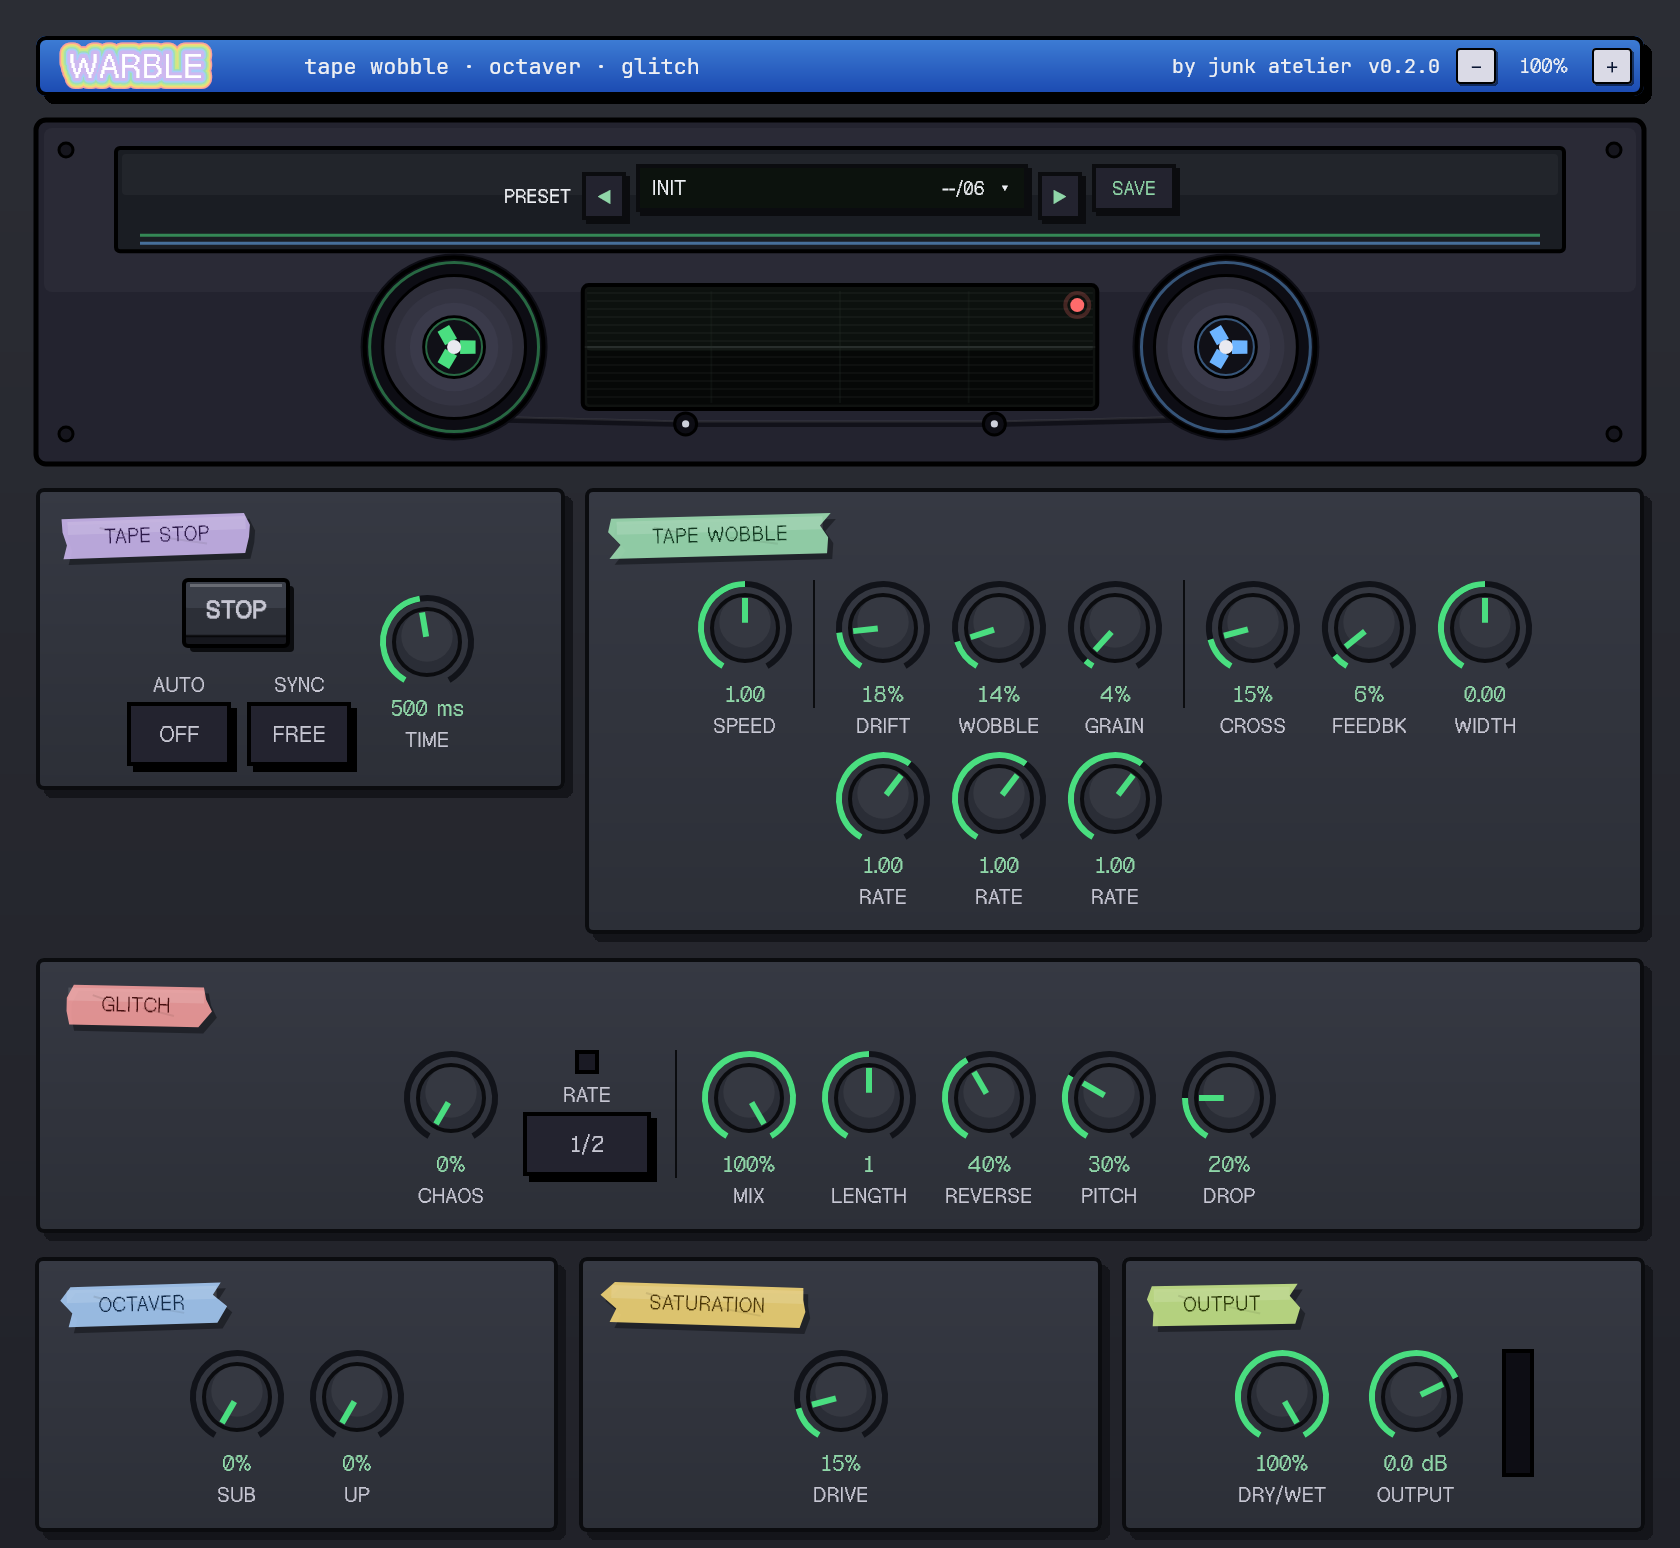This screenshot has height=1548, width=1680.
Task: Click the 18% drift value
Action: 883,694
